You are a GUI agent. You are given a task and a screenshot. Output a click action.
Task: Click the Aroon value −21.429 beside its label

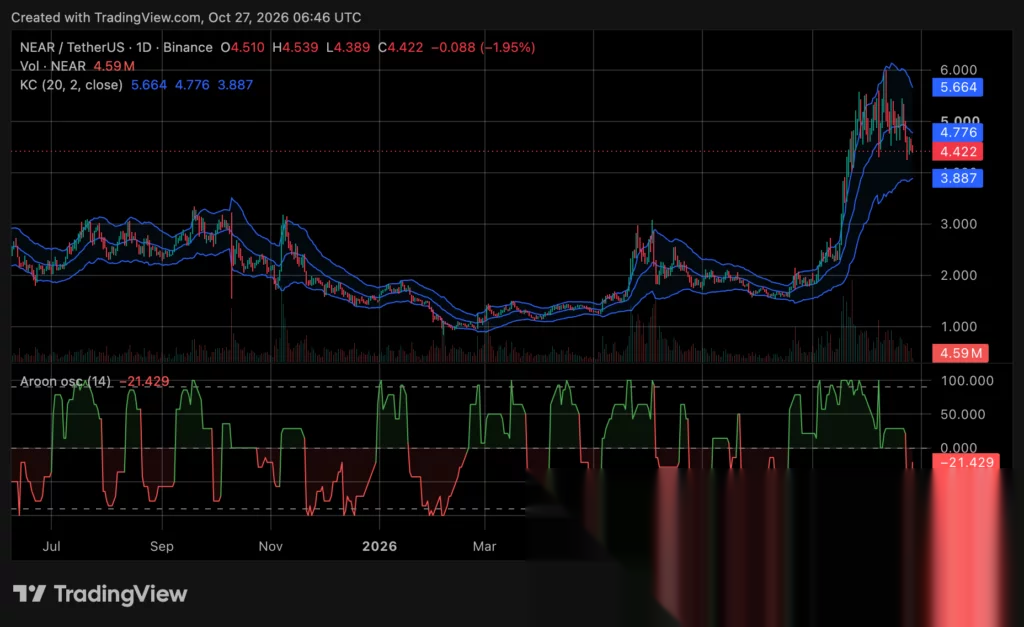click(x=144, y=381)
